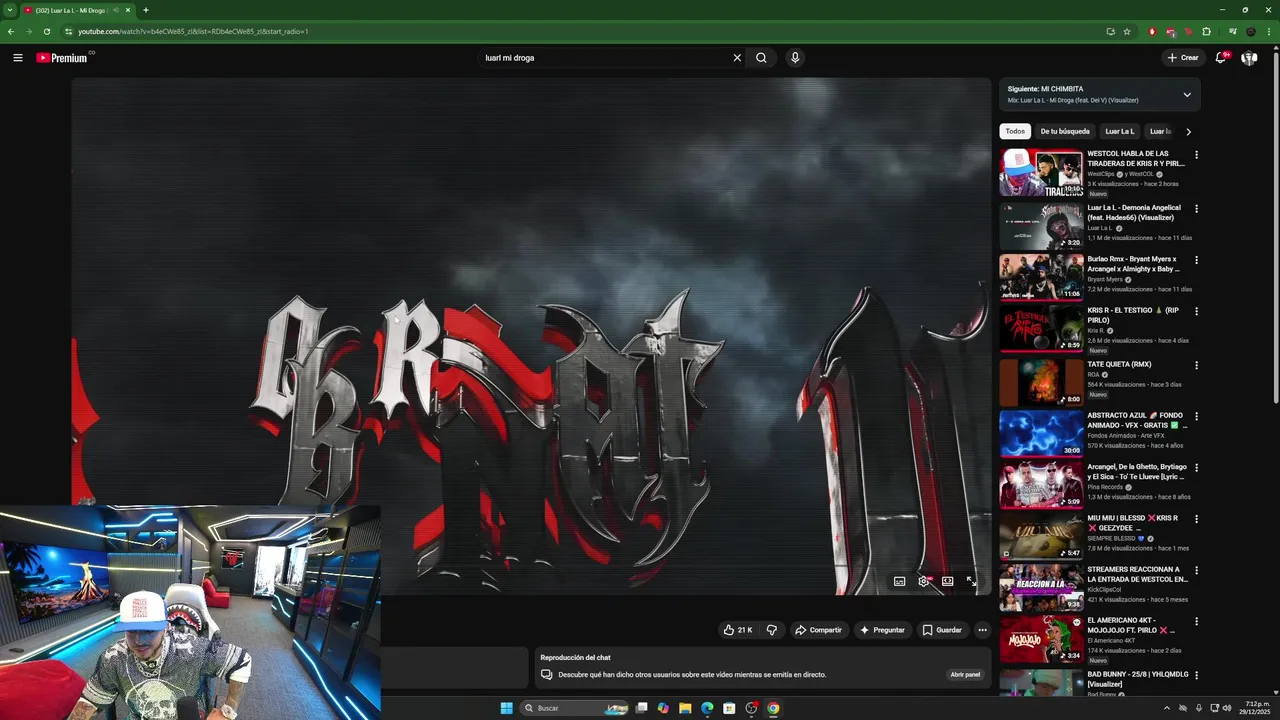Screen dimensions: 1280x720
Task: Expand the Siguiente: MI CHIMBITA mix panel
Action: pos(1187,95)
